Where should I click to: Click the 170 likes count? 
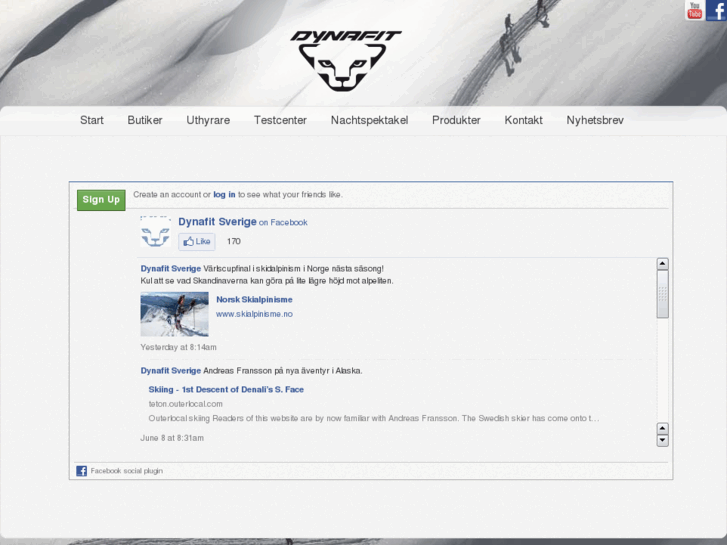click(x=234, y=241)
